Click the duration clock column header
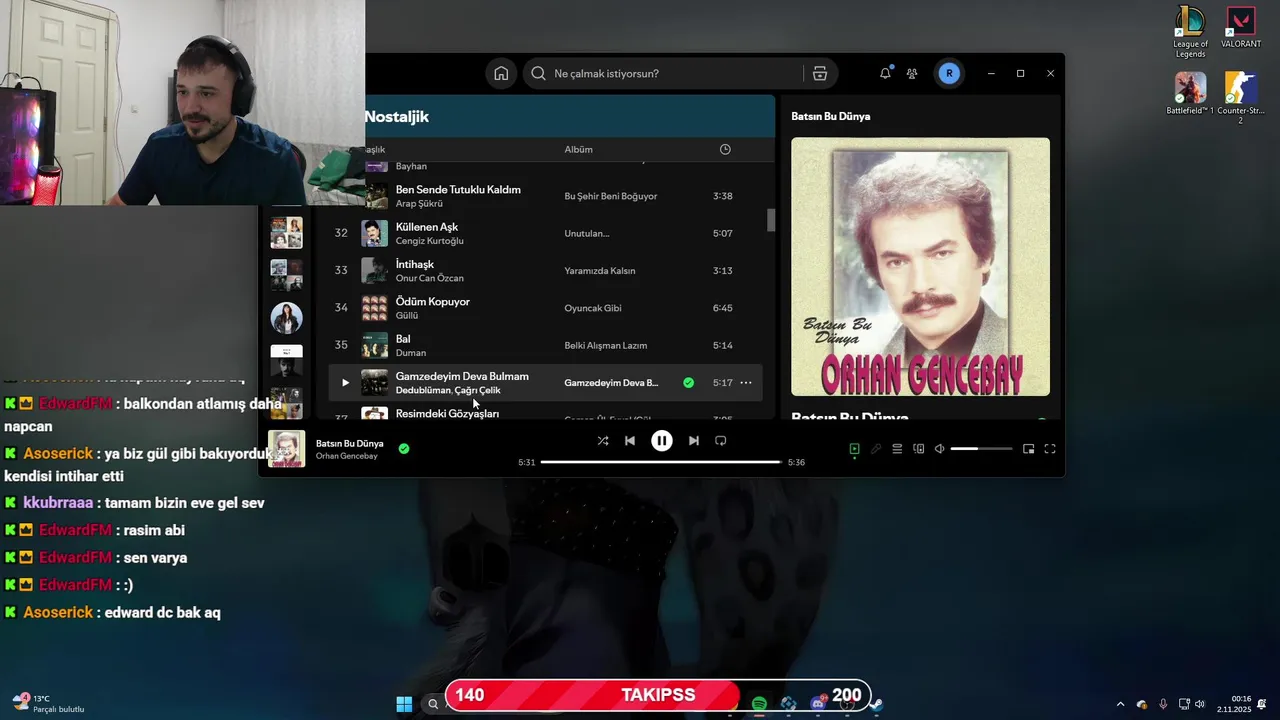1280x720 pixels. tap(725, 149)
